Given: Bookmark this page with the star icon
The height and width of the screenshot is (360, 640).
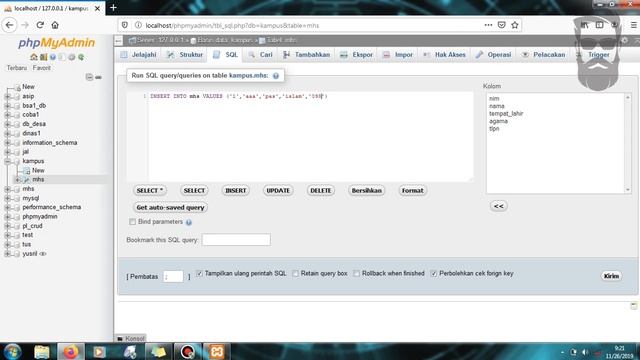Looking at the screenshot, I should [x=515, y=25].
